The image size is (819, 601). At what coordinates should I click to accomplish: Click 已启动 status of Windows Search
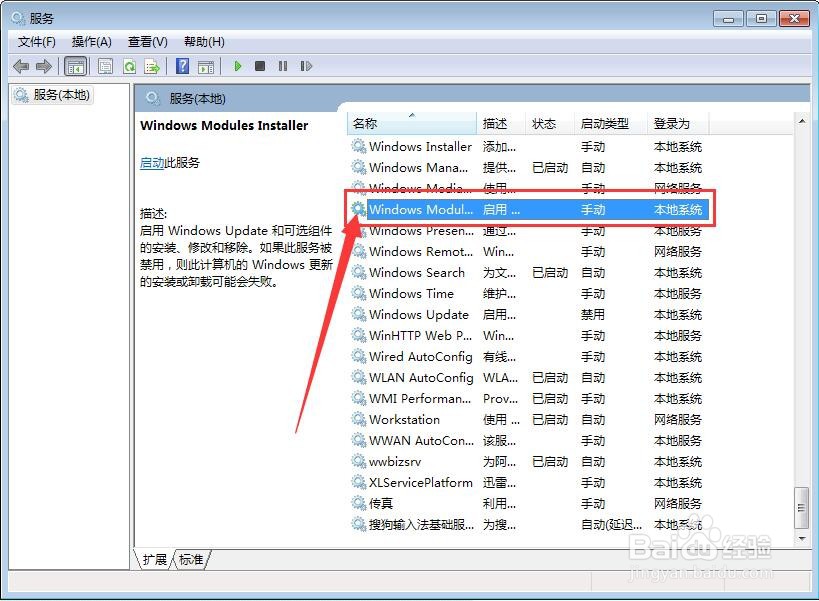pyautogui.click(x=550, y=273)
